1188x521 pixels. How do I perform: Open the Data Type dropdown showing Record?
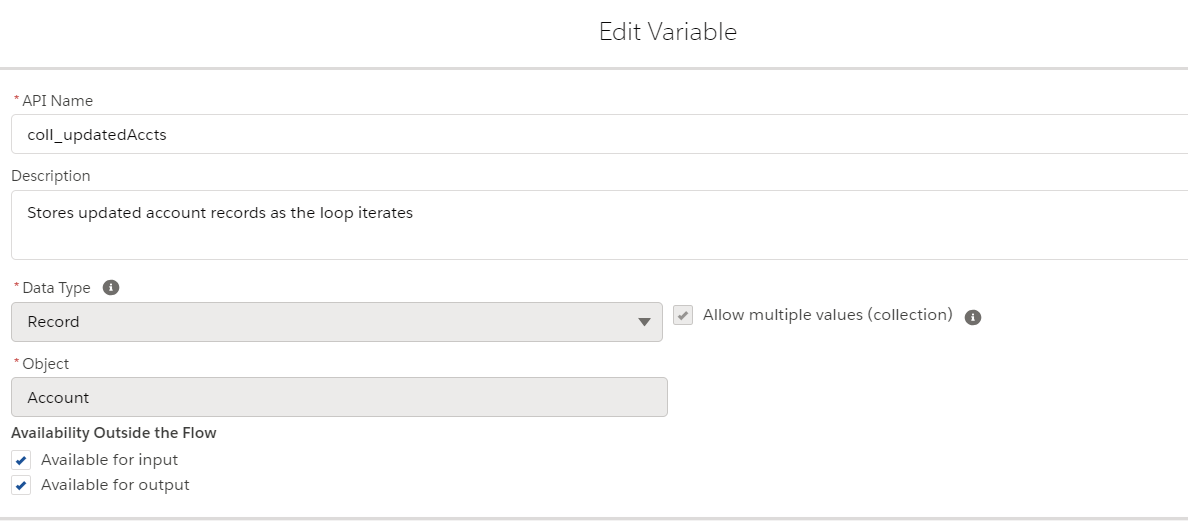(x=336, y=322)
